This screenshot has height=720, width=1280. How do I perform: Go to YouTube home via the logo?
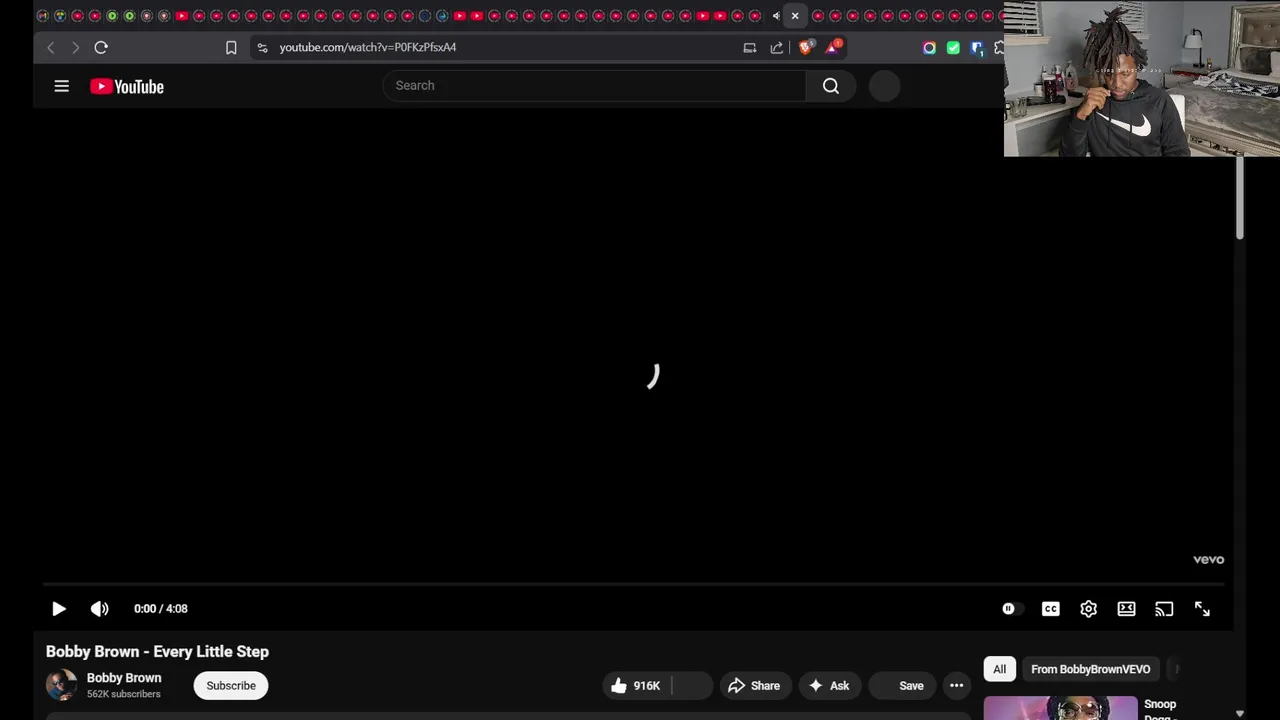tap(127, 86)
